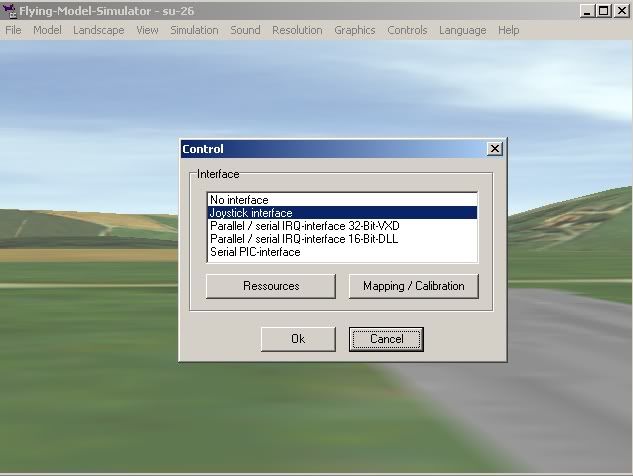Cancel the Control dialog
The width and height of the screenshot is (633, 476).
[x=386, y=339]
